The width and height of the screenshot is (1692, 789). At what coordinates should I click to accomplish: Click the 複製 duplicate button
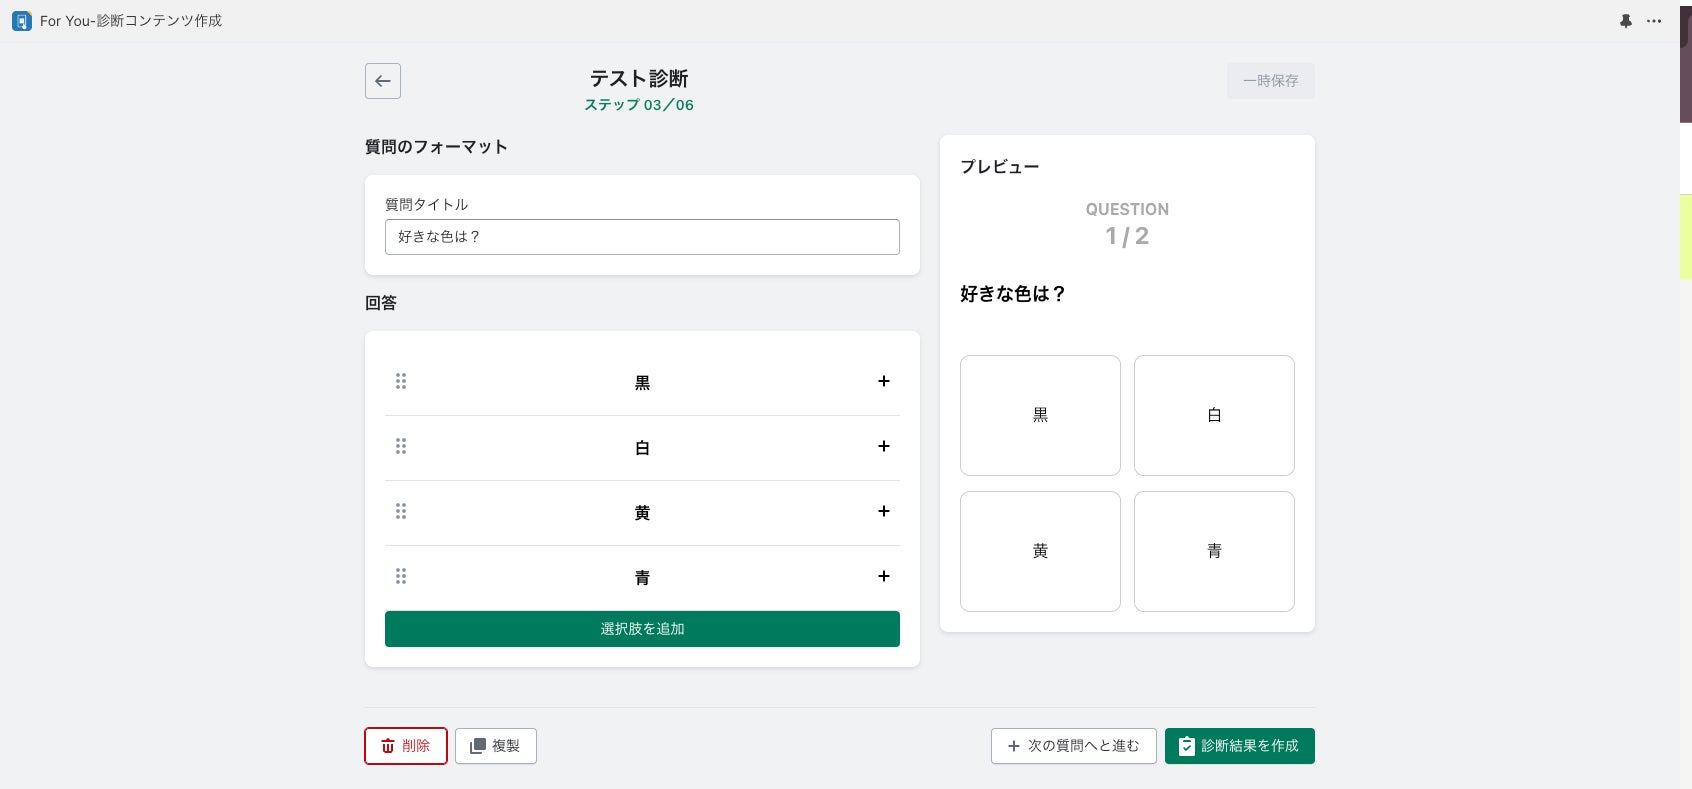[496, 746]
